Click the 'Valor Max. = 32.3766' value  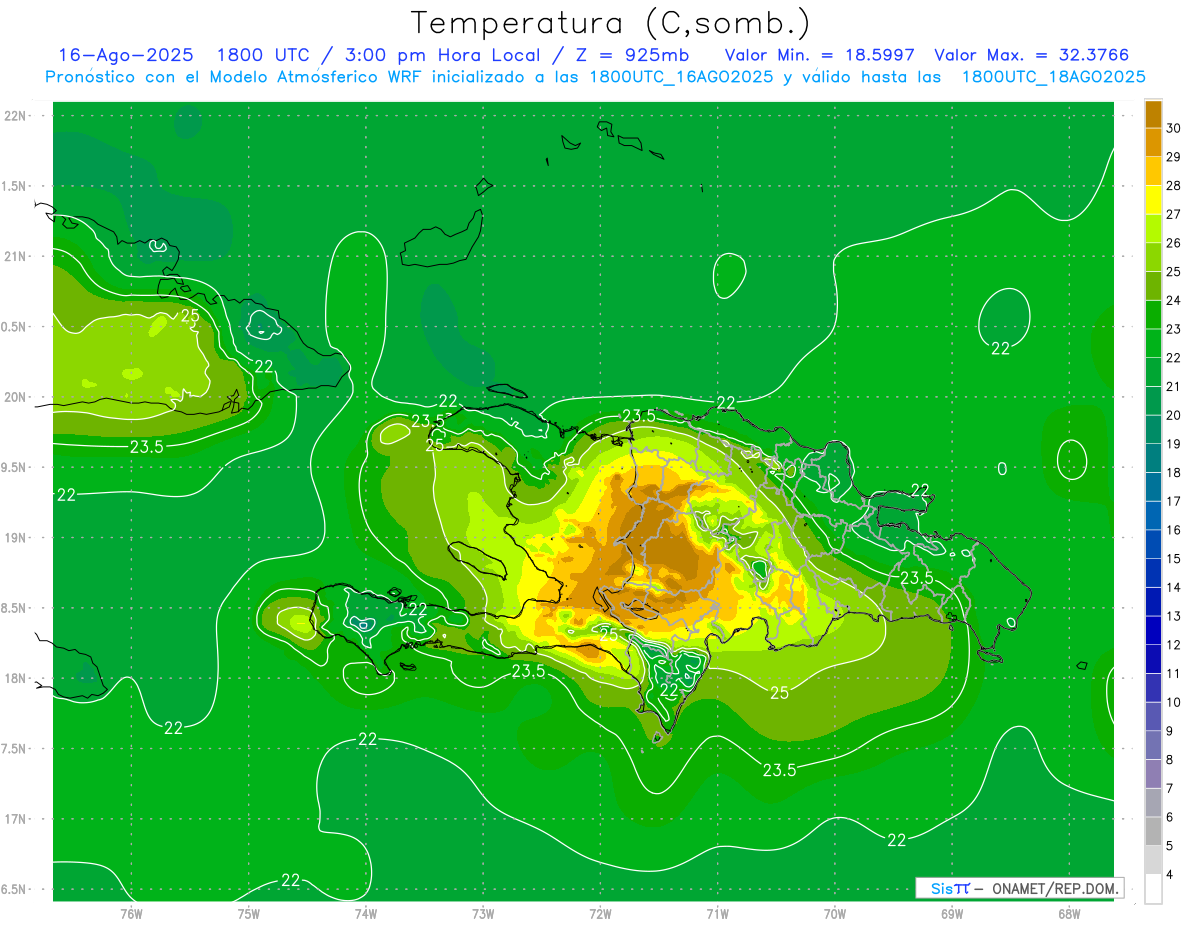(x=1031, y=55)
